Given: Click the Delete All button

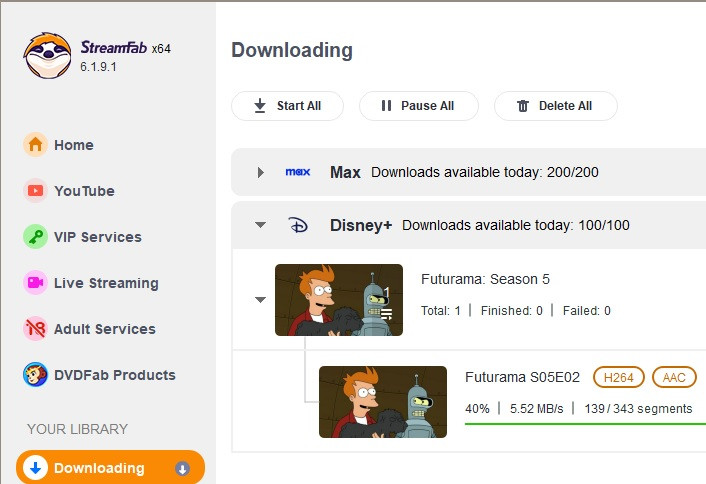Looking at the screenshot, I should point(556,106).
